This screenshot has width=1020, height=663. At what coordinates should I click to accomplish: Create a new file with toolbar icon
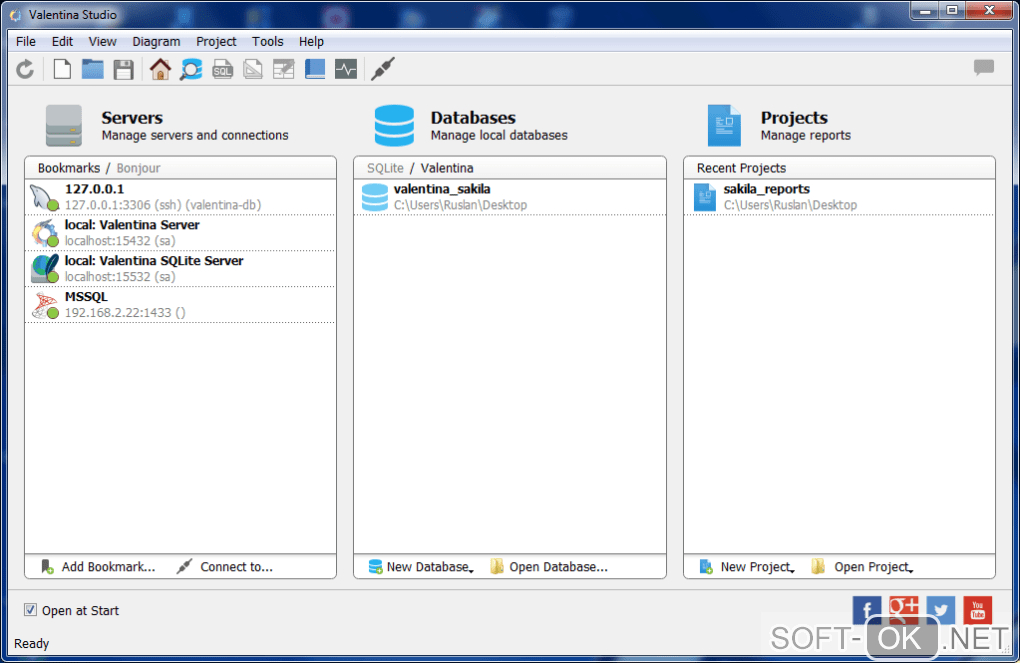click(62, 69)
